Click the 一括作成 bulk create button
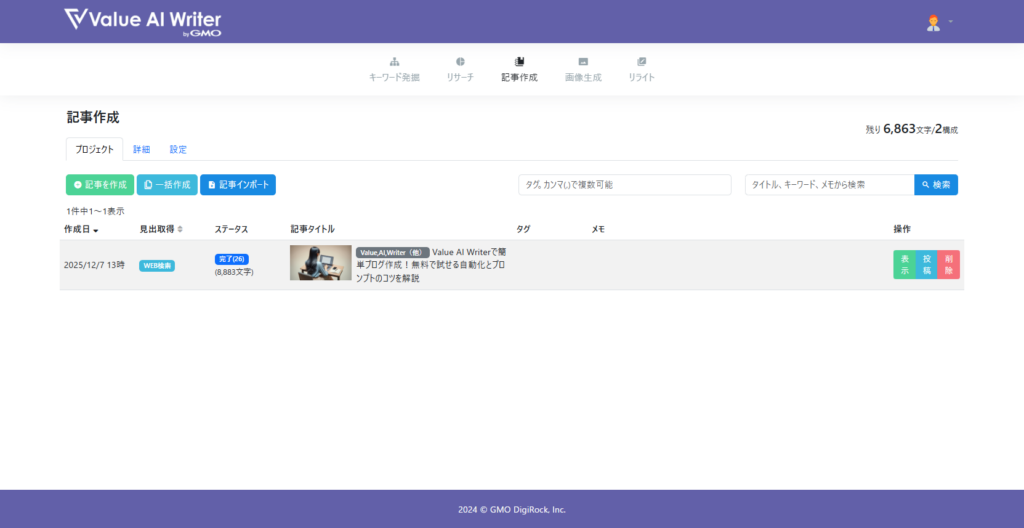1024x528 pixels. (x=167, y=185)
